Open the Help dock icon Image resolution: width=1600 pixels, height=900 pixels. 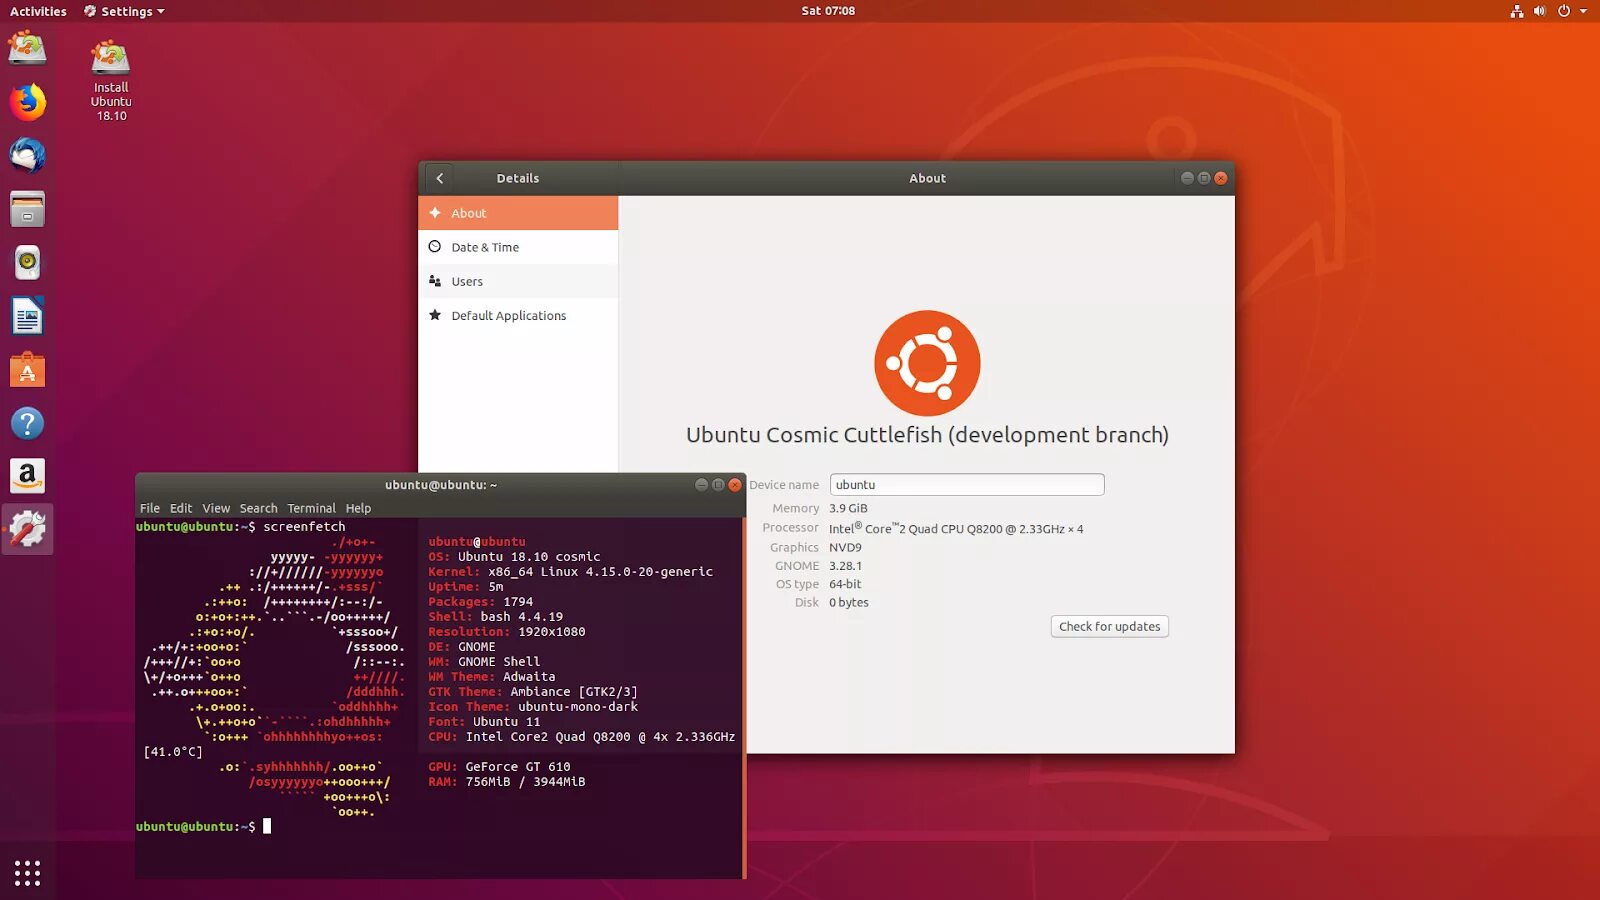point(27,424)
